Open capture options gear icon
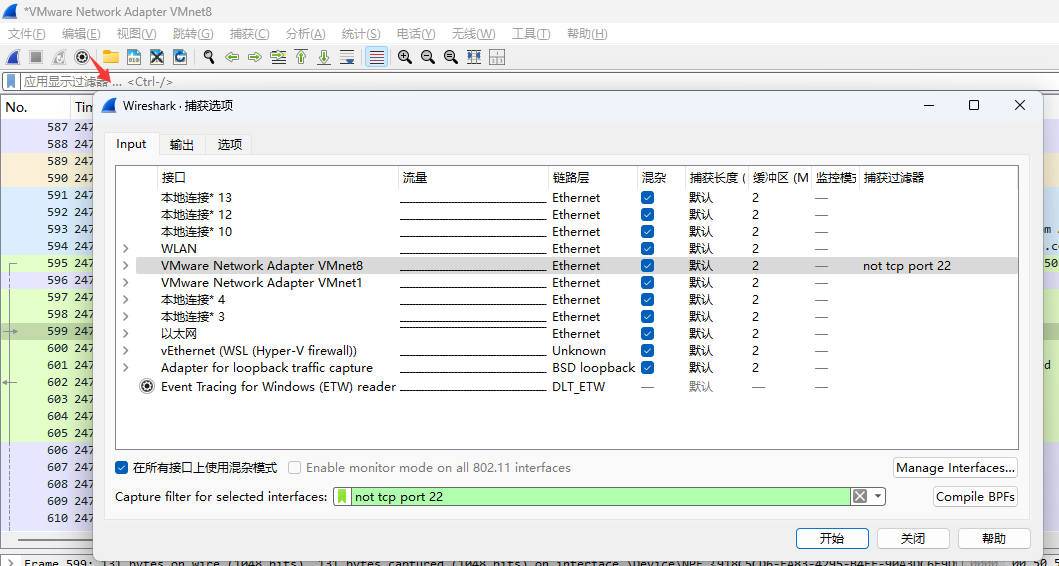 [x=82, y=57]
